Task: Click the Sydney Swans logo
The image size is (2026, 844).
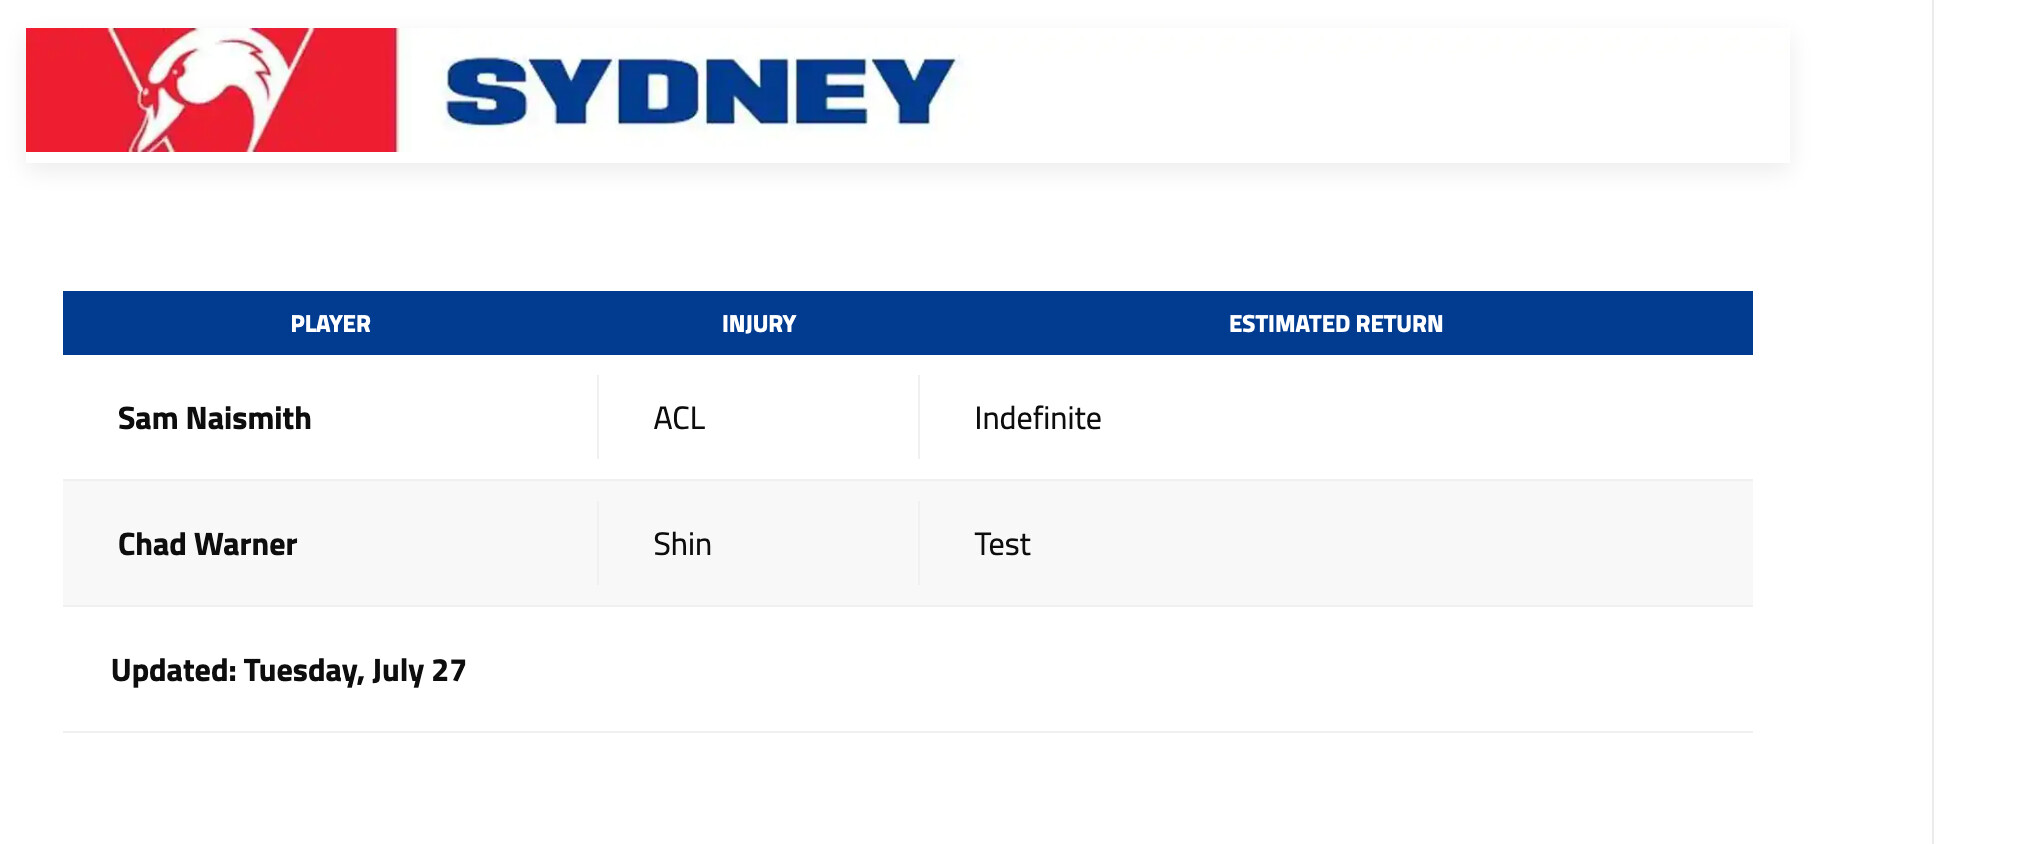Action: 211,90
